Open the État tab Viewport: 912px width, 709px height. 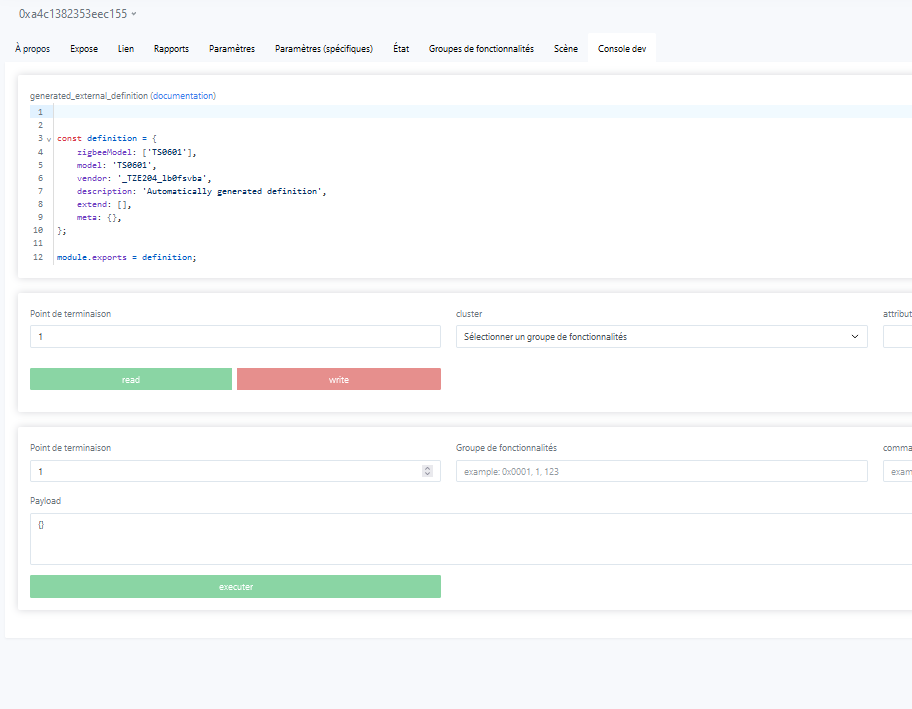tap(401, 49)
